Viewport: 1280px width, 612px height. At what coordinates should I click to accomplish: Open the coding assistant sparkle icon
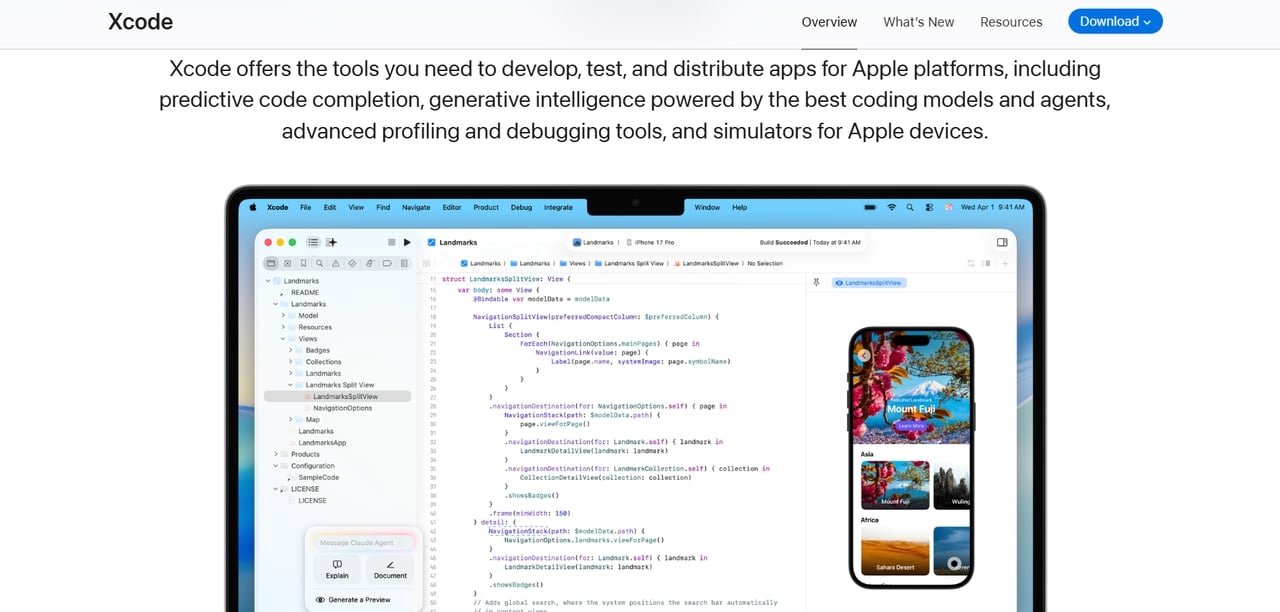click(332, 242)
